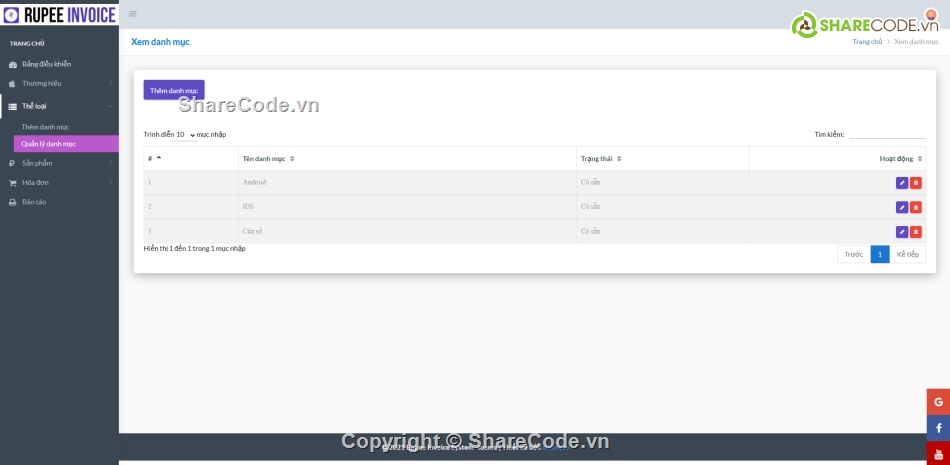Go to previous page with Trước
Screen dimensions: 950x465
[x=854, y=255]
